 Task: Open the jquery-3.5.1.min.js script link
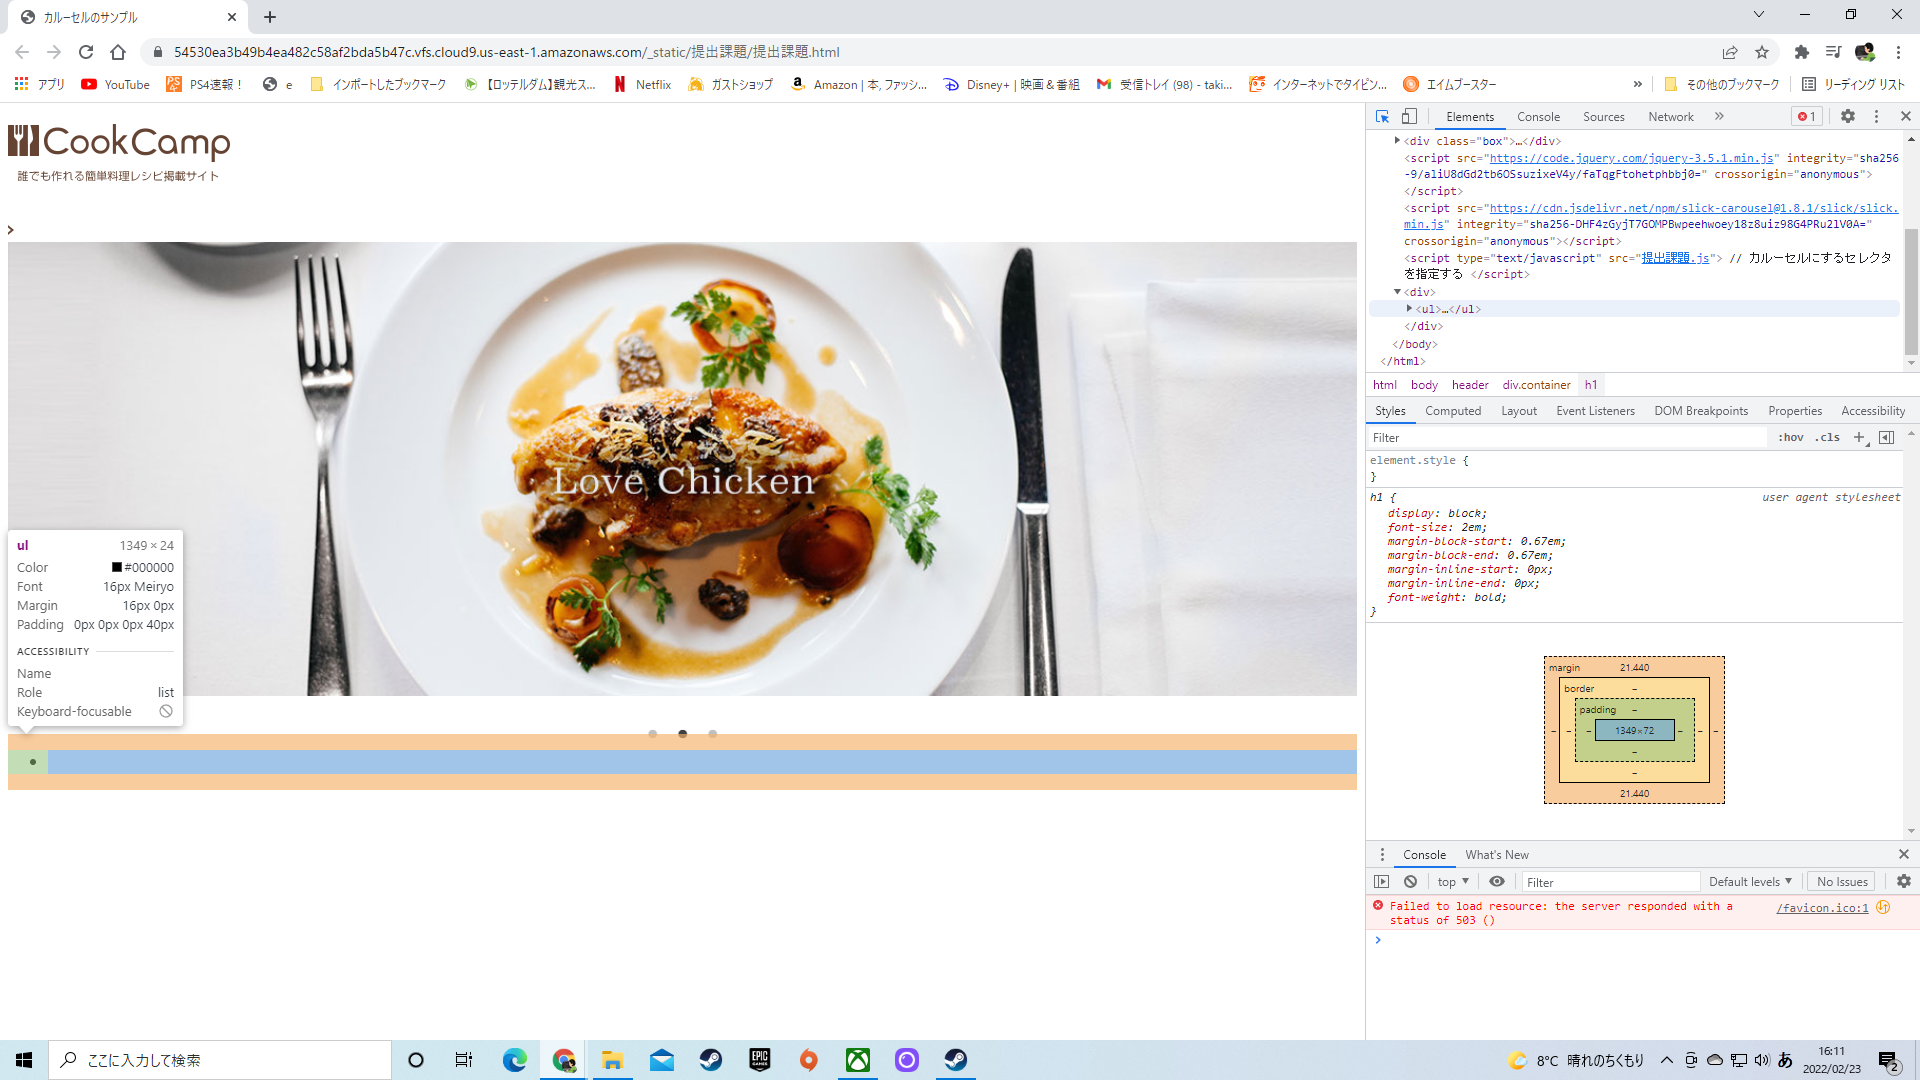click(1631, 158)
